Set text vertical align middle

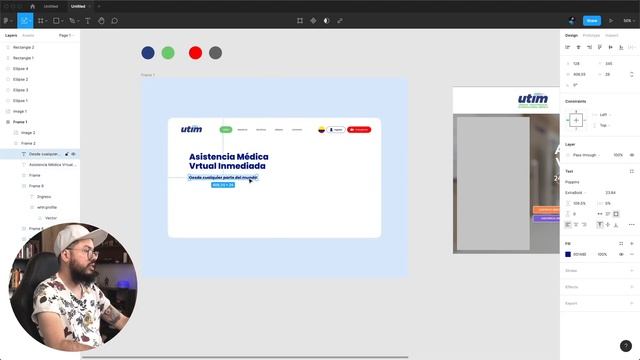[608, 224]
